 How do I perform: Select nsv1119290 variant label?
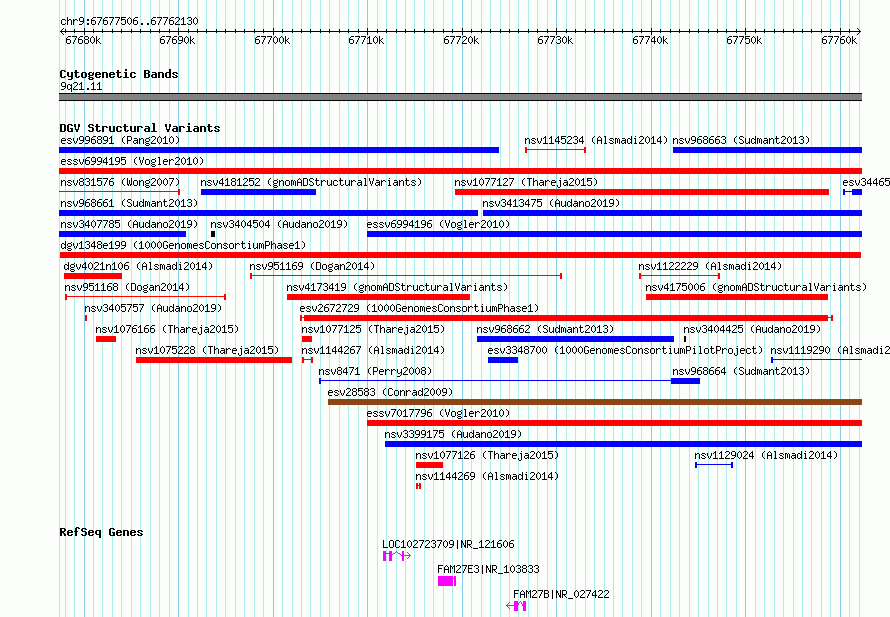(829, 350)
